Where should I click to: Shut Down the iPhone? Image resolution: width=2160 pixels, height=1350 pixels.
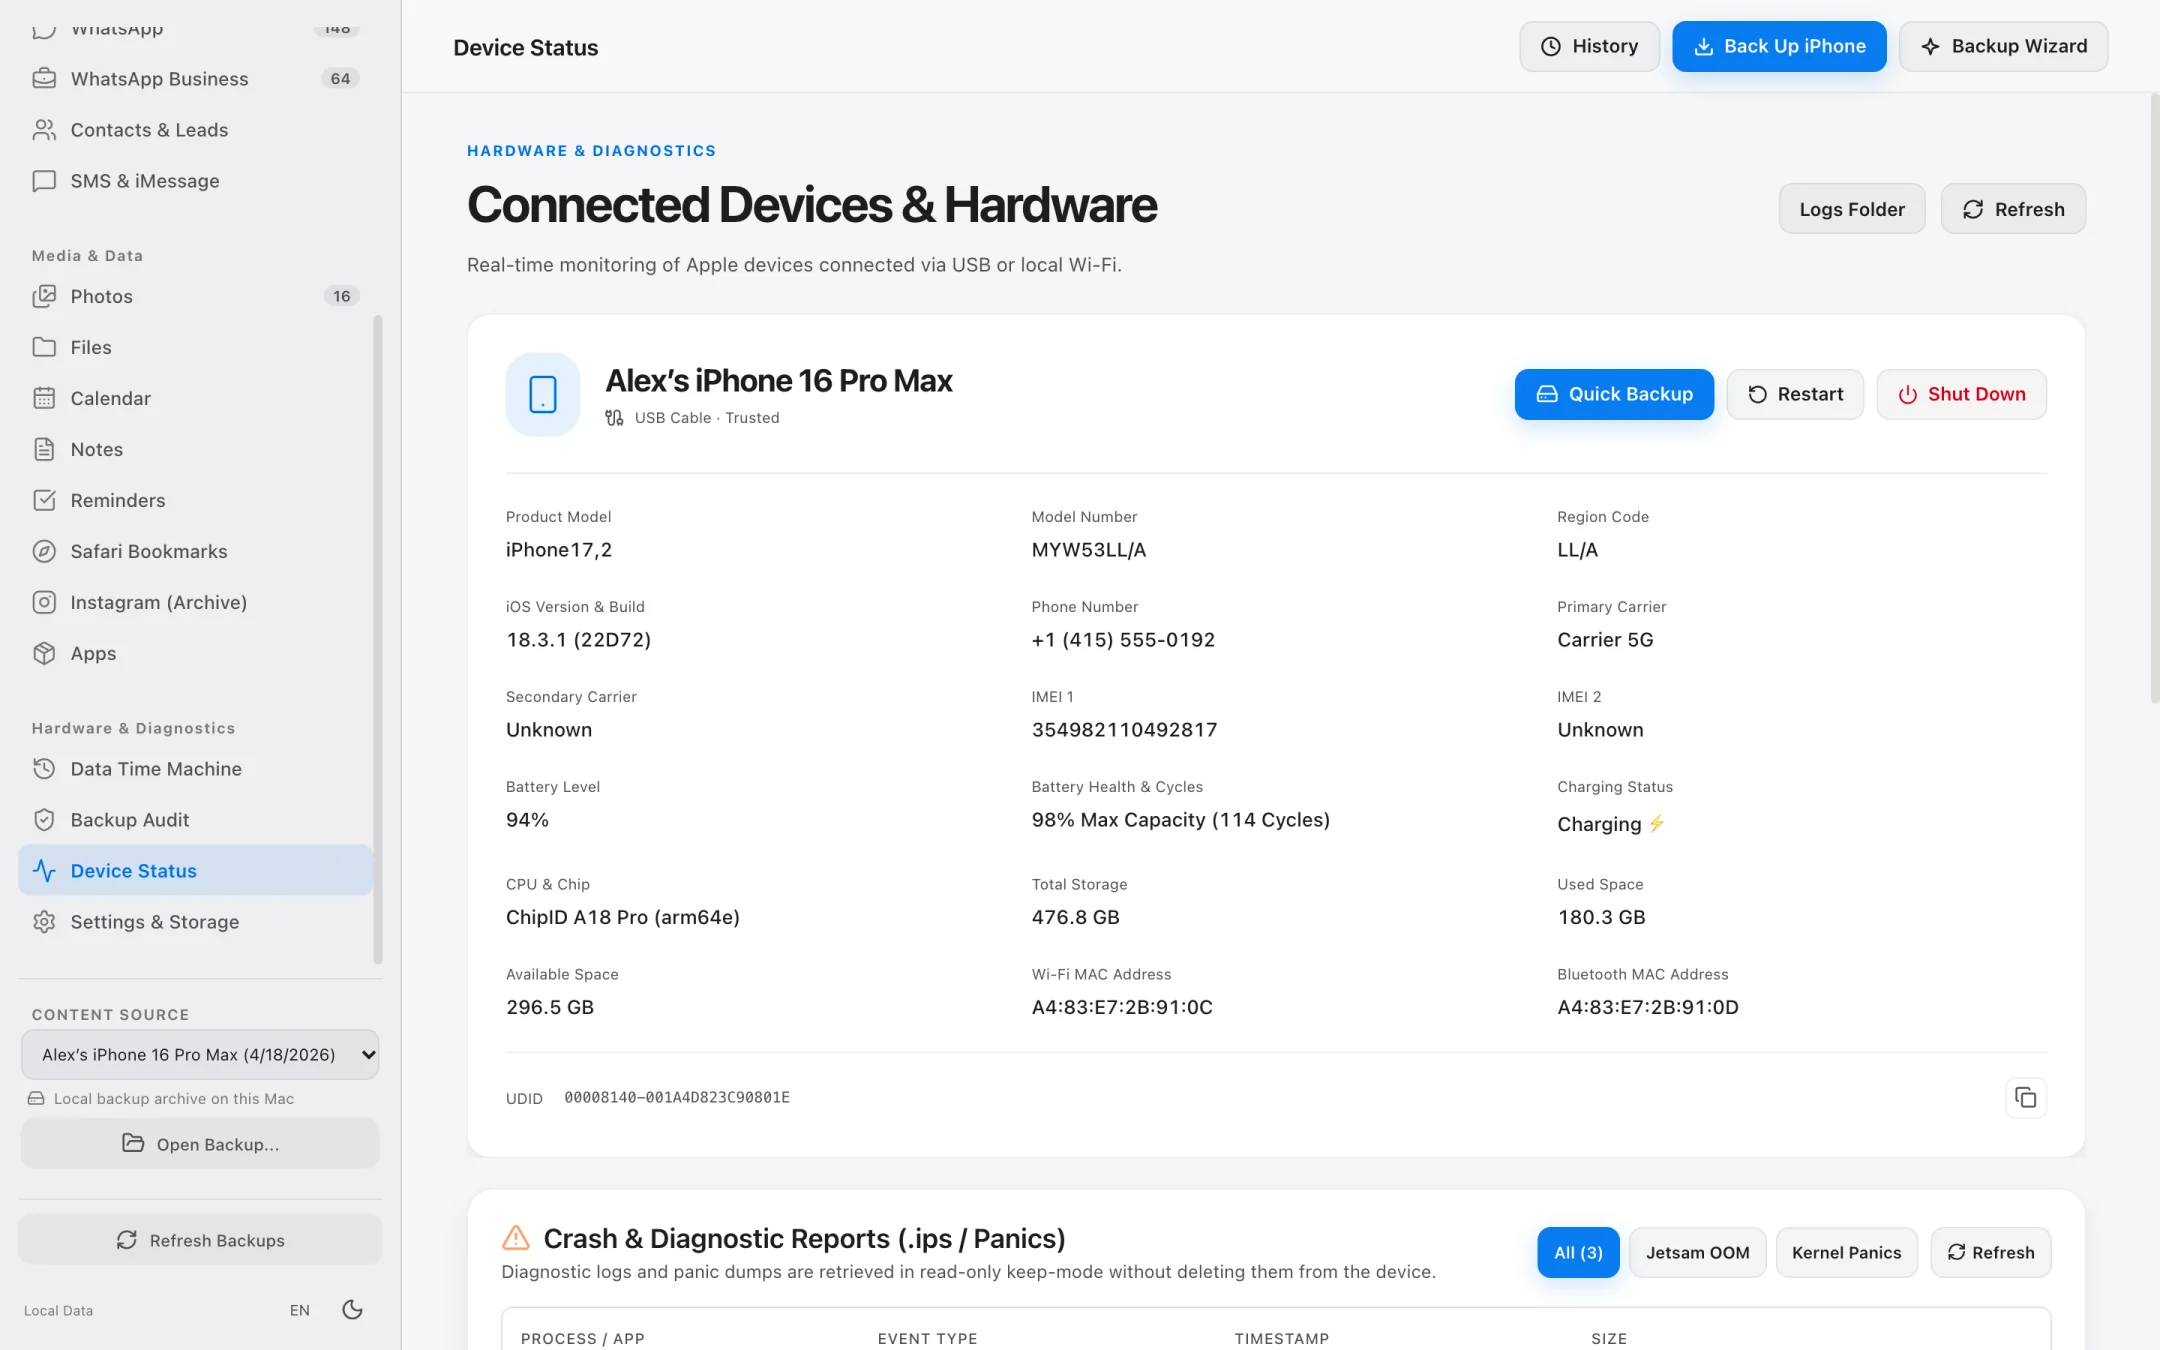click(1961, 394)
